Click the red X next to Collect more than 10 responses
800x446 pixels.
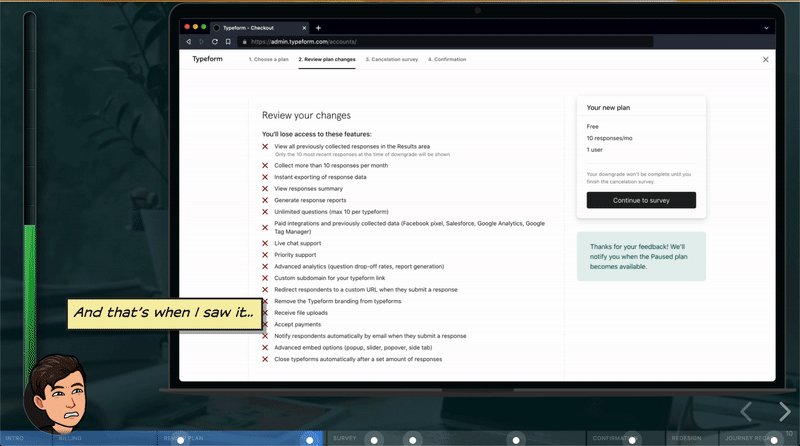pos(265,165)
